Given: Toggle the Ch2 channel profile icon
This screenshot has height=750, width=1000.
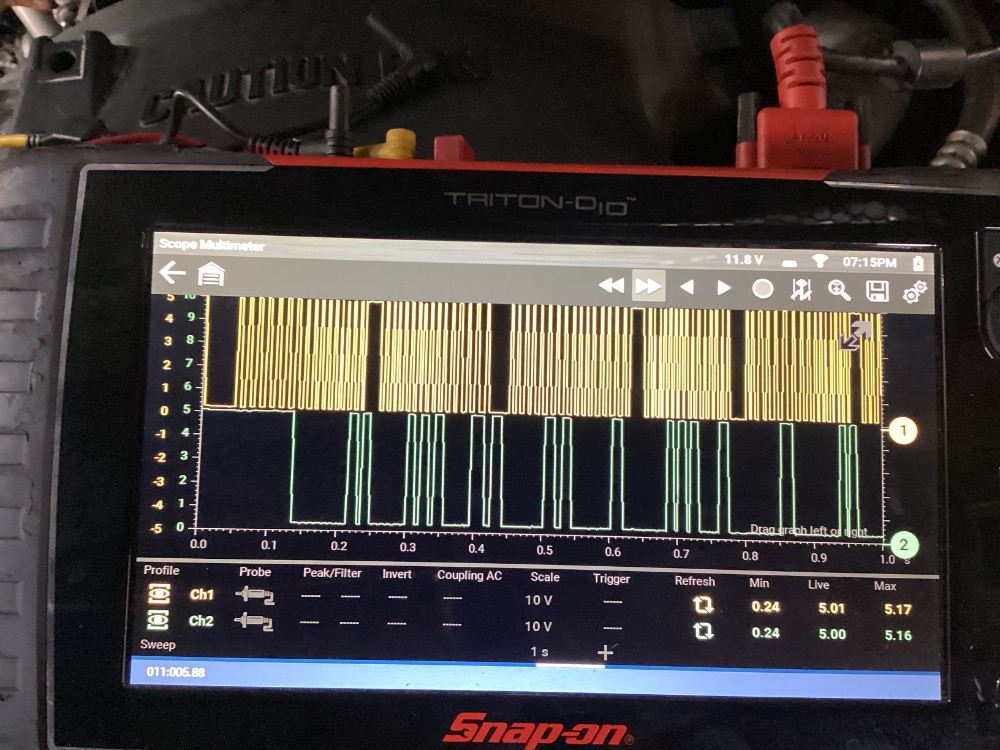Looking at the screenshot, I should pyautogui.click(x=157, y=620).
